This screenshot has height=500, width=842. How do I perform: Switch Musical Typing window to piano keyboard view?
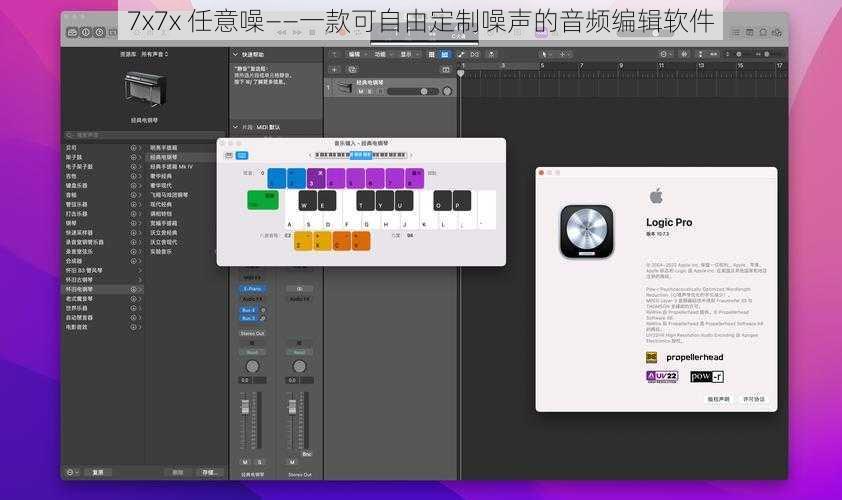tap(228, 155)
